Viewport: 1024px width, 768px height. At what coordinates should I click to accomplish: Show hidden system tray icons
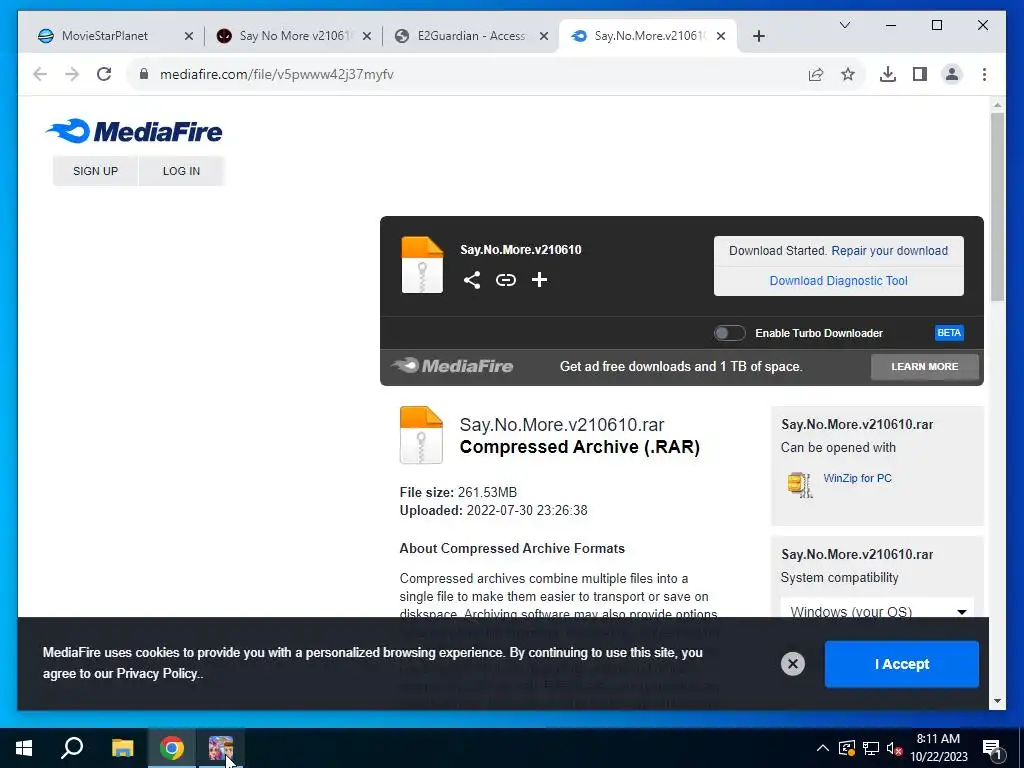[823, 748]
